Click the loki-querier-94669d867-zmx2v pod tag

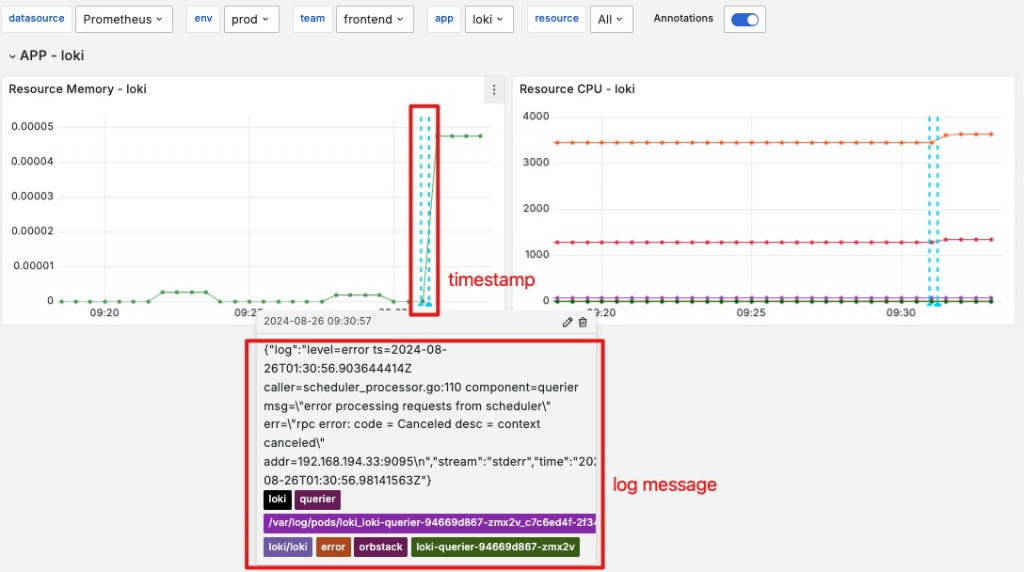pyautogui.click(x=495, y=547)
